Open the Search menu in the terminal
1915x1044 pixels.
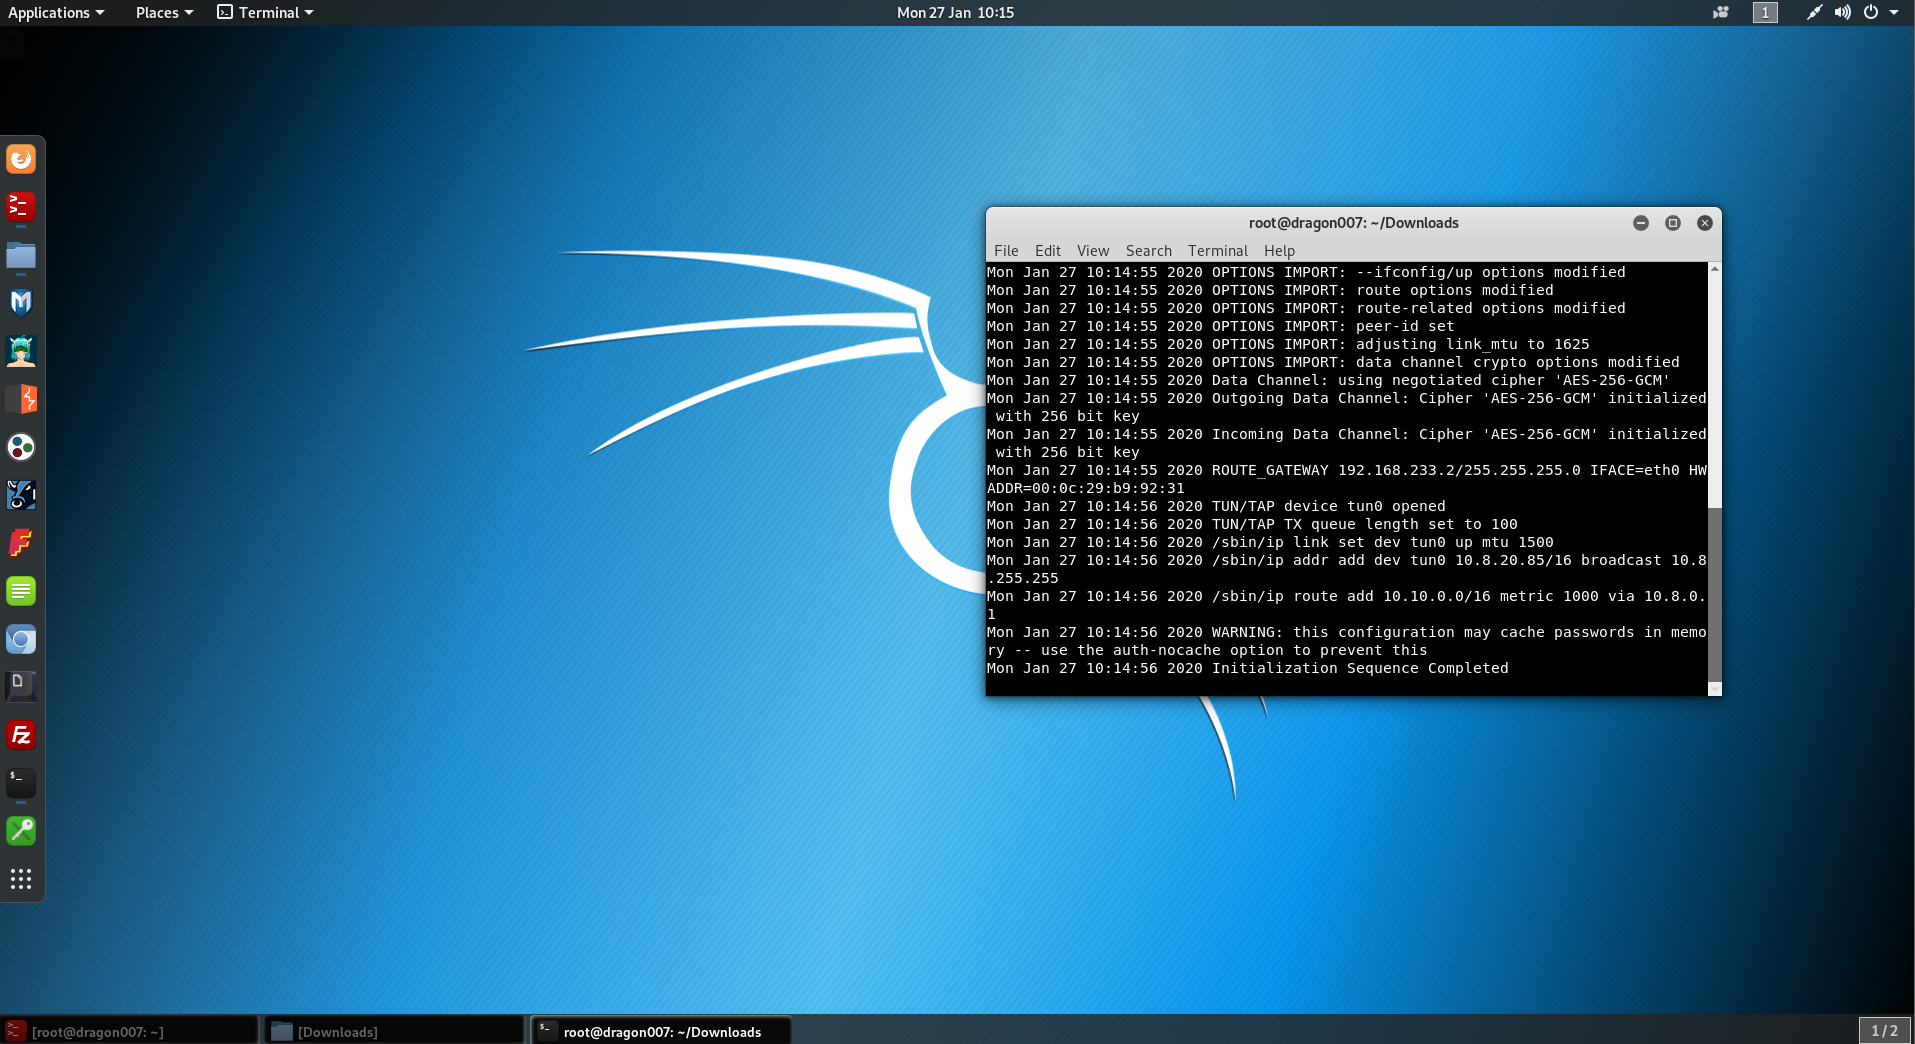pos(1148,251)
